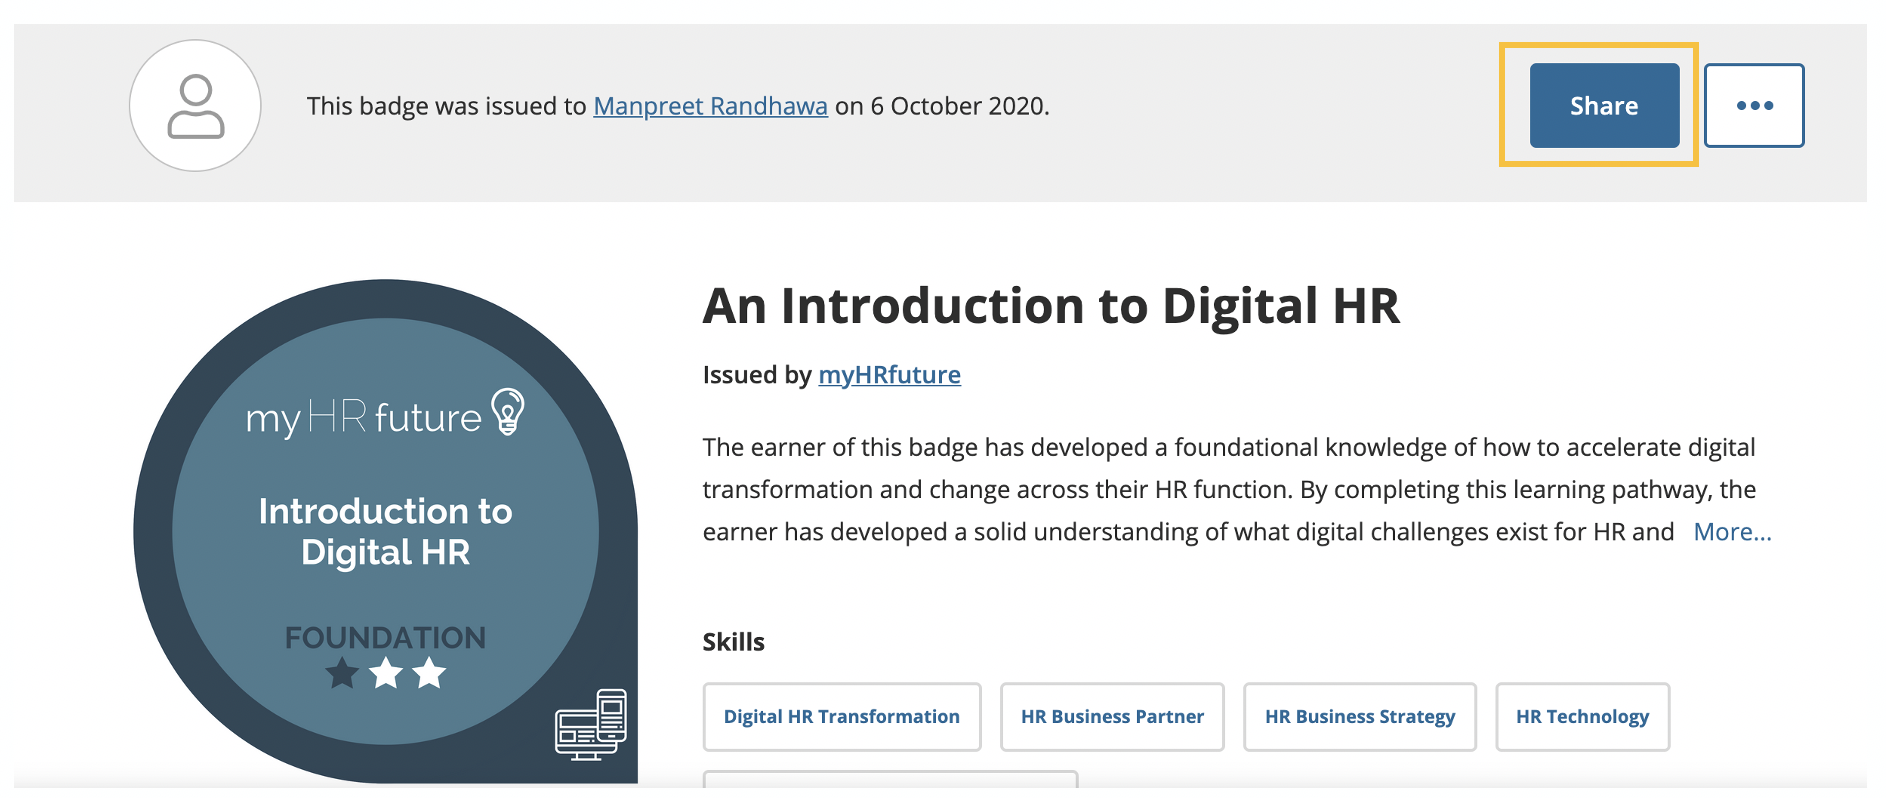Select the HR Business Partner skill tag
This screenshot has width=1886, height=798.
[1112, 717]
